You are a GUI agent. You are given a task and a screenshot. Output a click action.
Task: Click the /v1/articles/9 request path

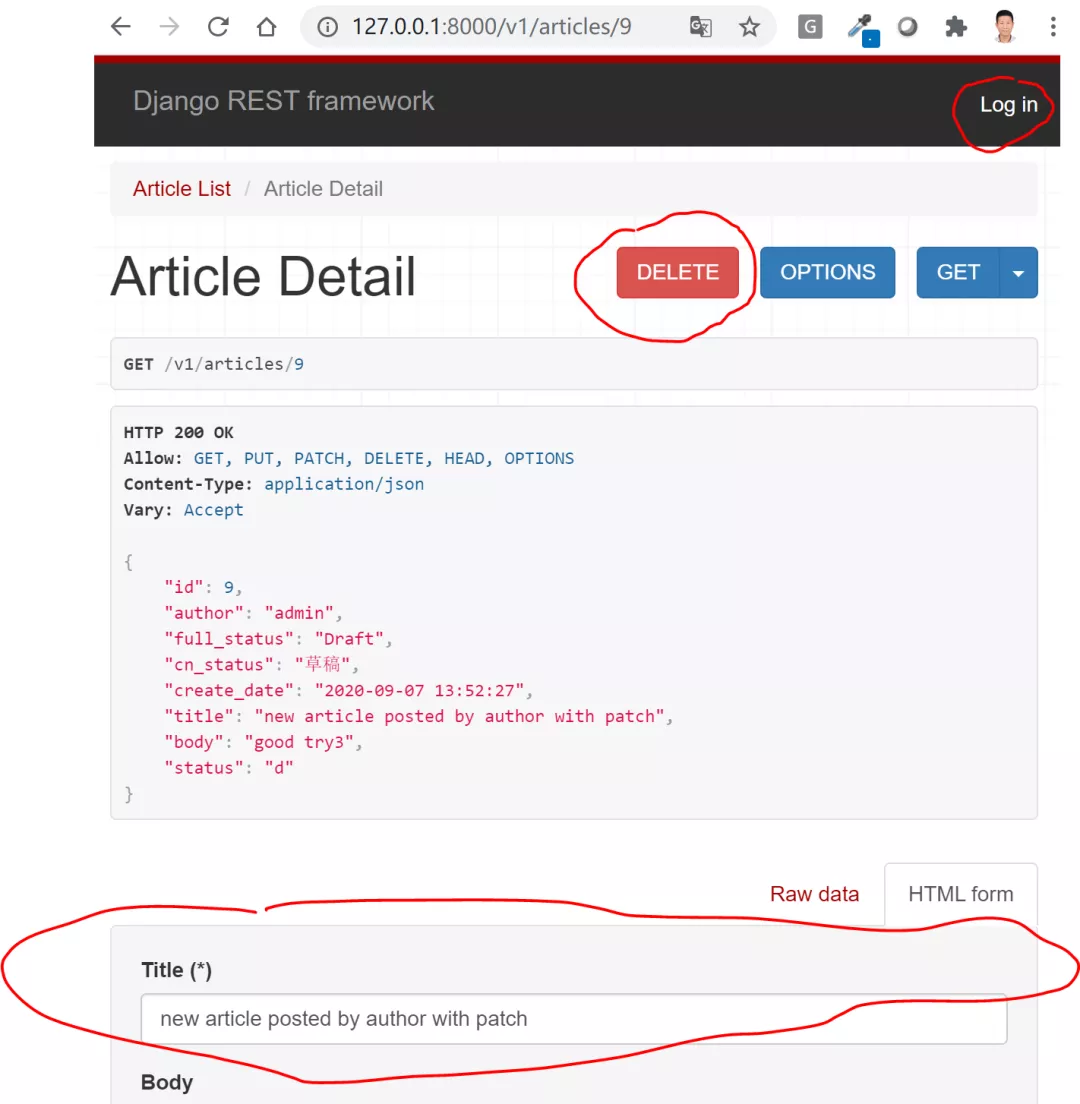pos(234,364)
